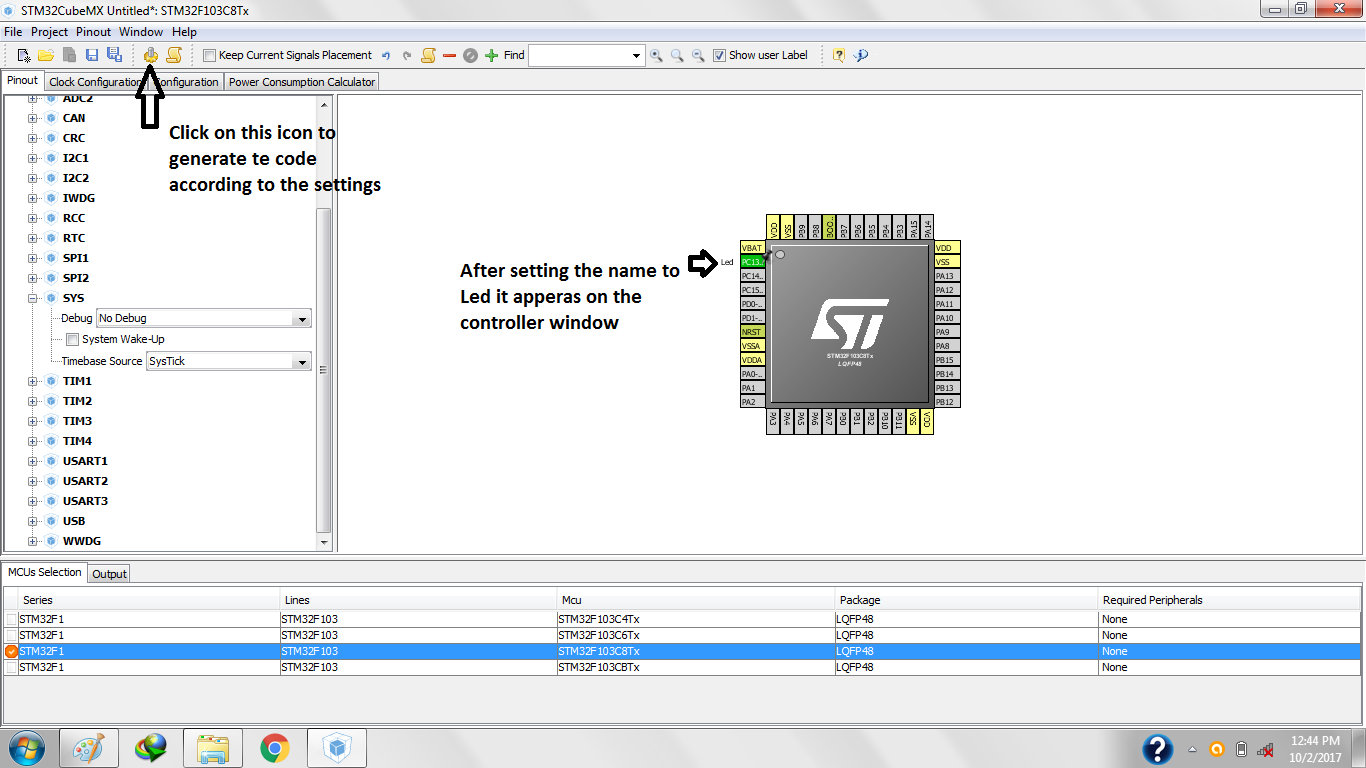
Task: Check the STM32F103C4Tx row checkbox
Action: pyautogui.click(x=11, y=620)
